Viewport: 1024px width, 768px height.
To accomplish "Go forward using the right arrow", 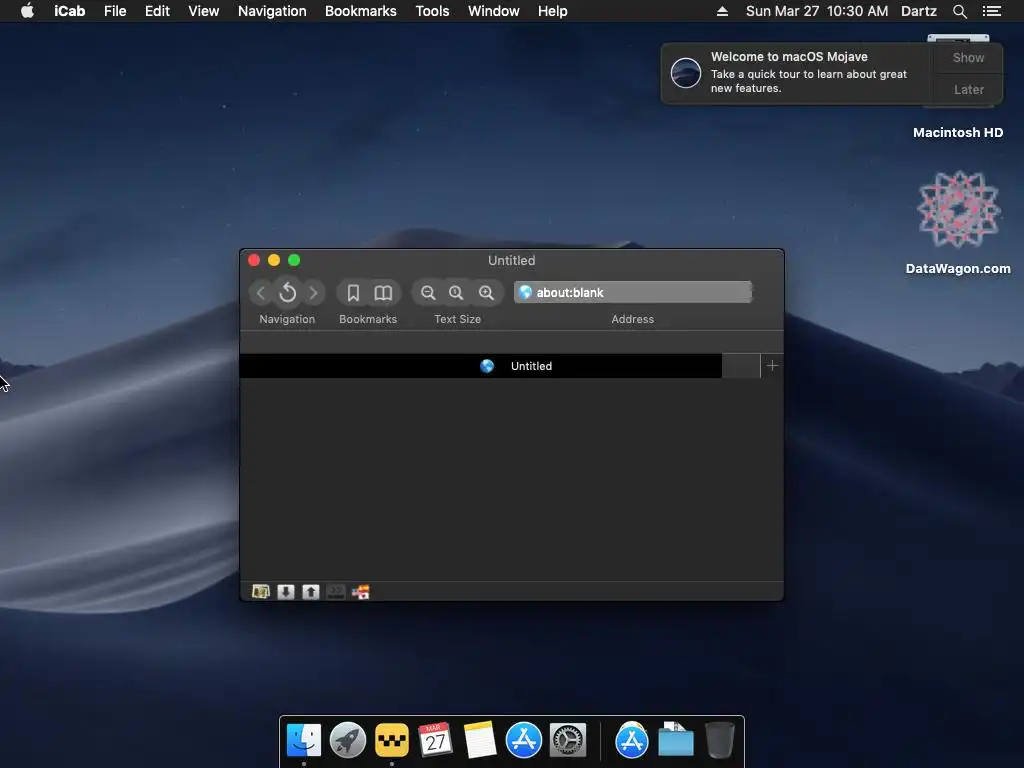I will [x=313, y=293].
